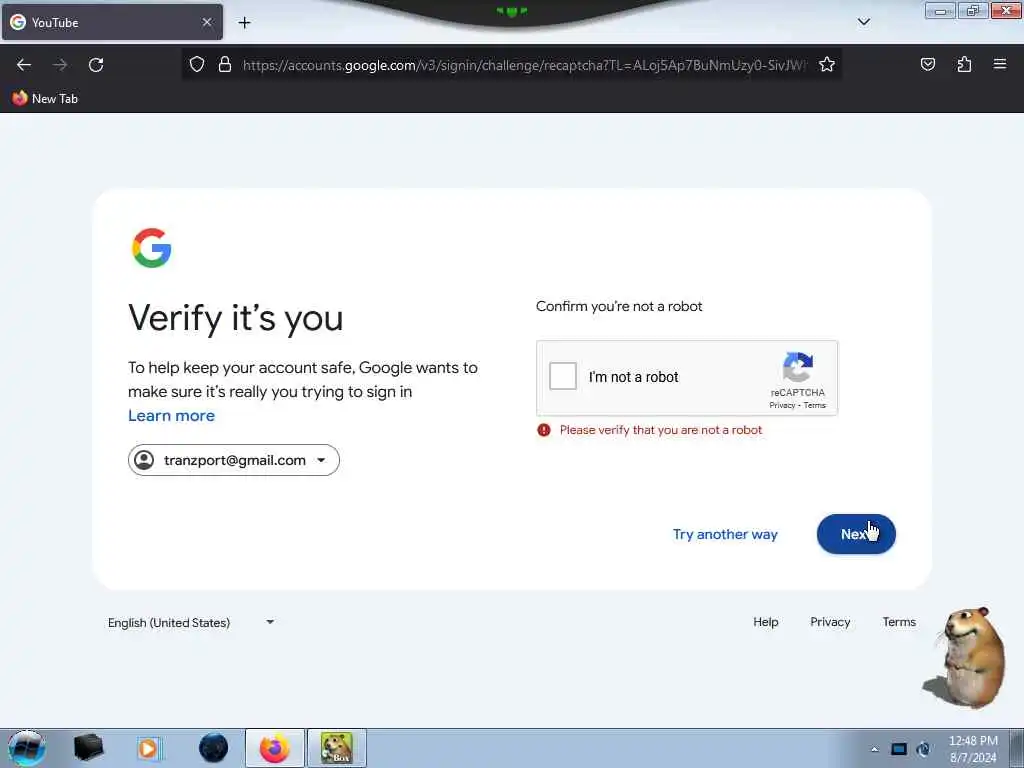Click the hamster Box taskbar icon

pyautogui.click(x=337, y=748)
